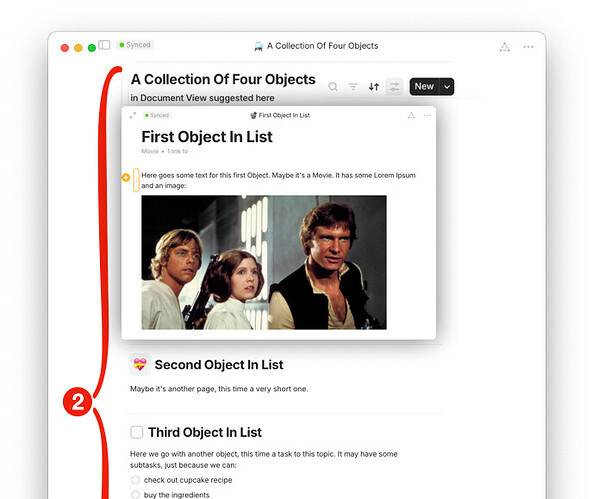Click the check out cupcake recipe text
Viewport: 593px width, 499px height.
(188, 480)
